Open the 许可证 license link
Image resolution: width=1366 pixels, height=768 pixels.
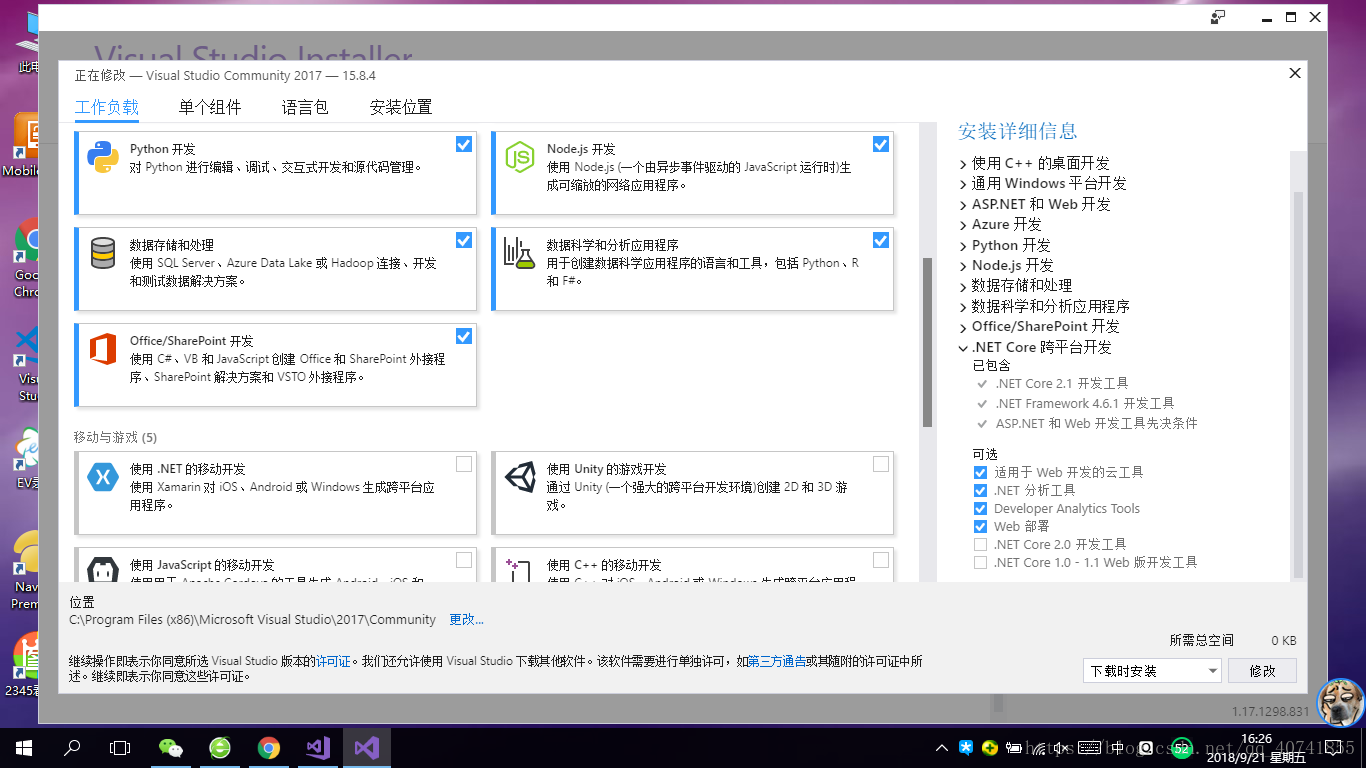(x=333, y=662)
